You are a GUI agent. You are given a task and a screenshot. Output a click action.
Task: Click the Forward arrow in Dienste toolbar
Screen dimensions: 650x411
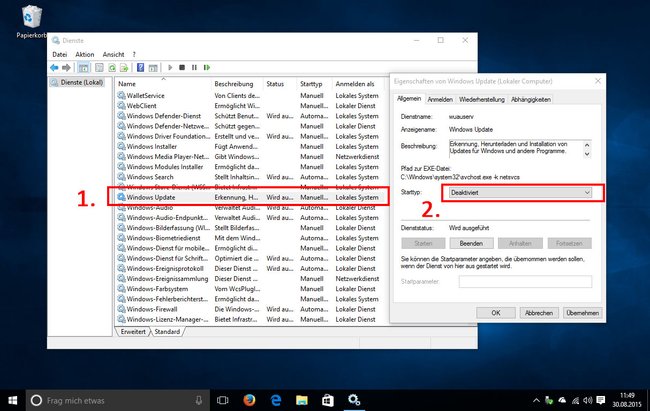(66, 67)
